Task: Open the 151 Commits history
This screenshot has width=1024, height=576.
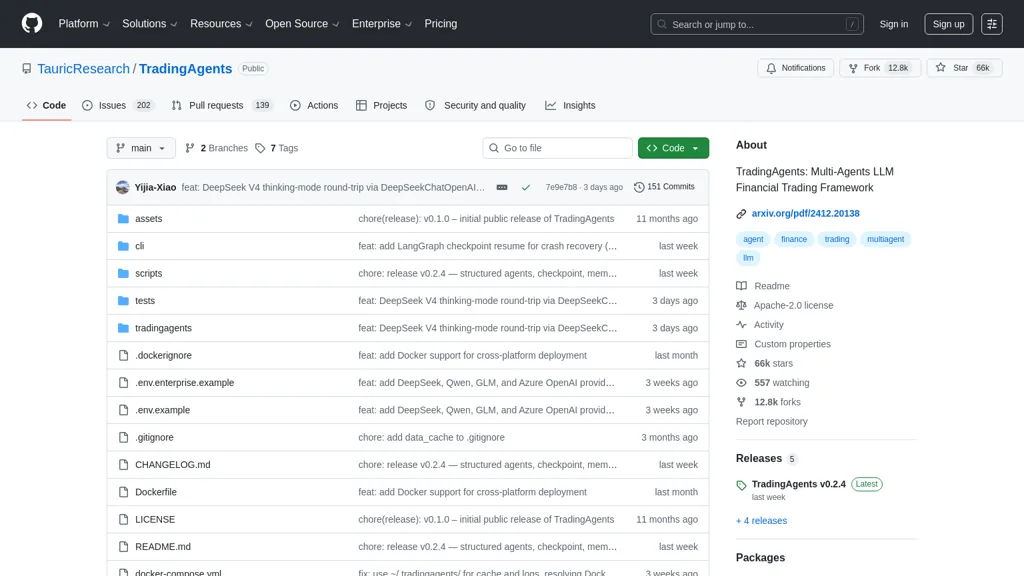Action: click(x=664, y=187)
